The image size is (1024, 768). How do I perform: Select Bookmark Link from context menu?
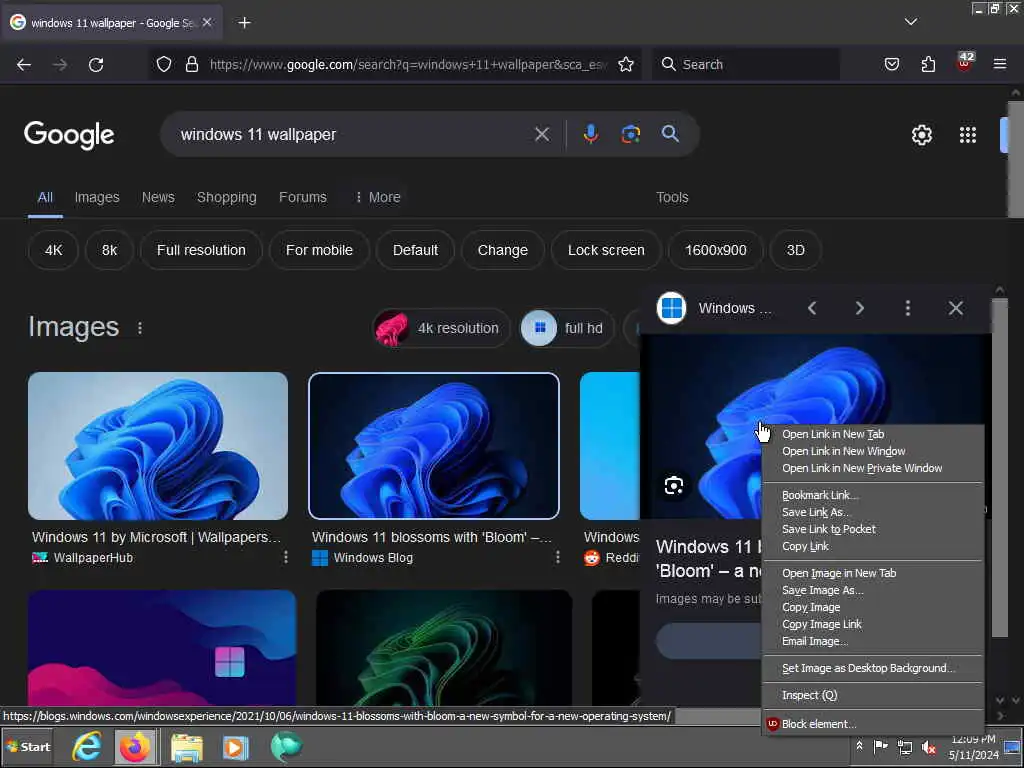873,495
